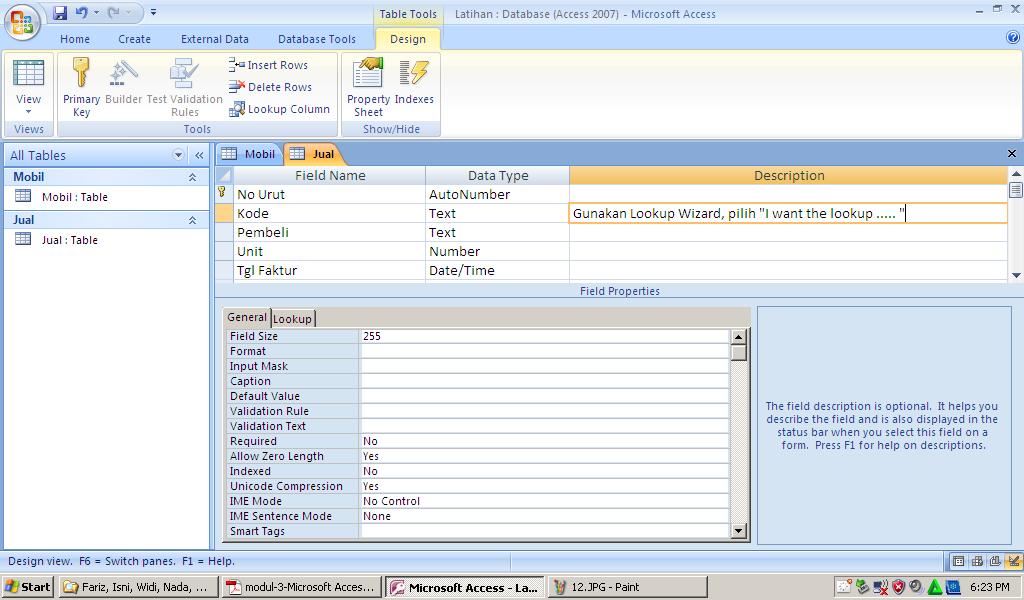This screenshot has width=1024, height=600.
Task: Open the External Data tab
Action: [215, 39]
